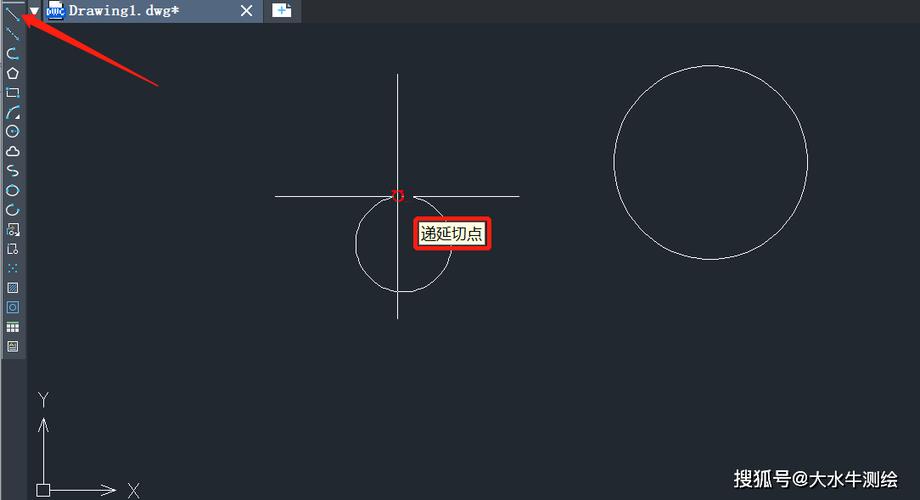Screen dimensions: 920x500
Task: Create a new drawing tab
Action: point(283,11)
